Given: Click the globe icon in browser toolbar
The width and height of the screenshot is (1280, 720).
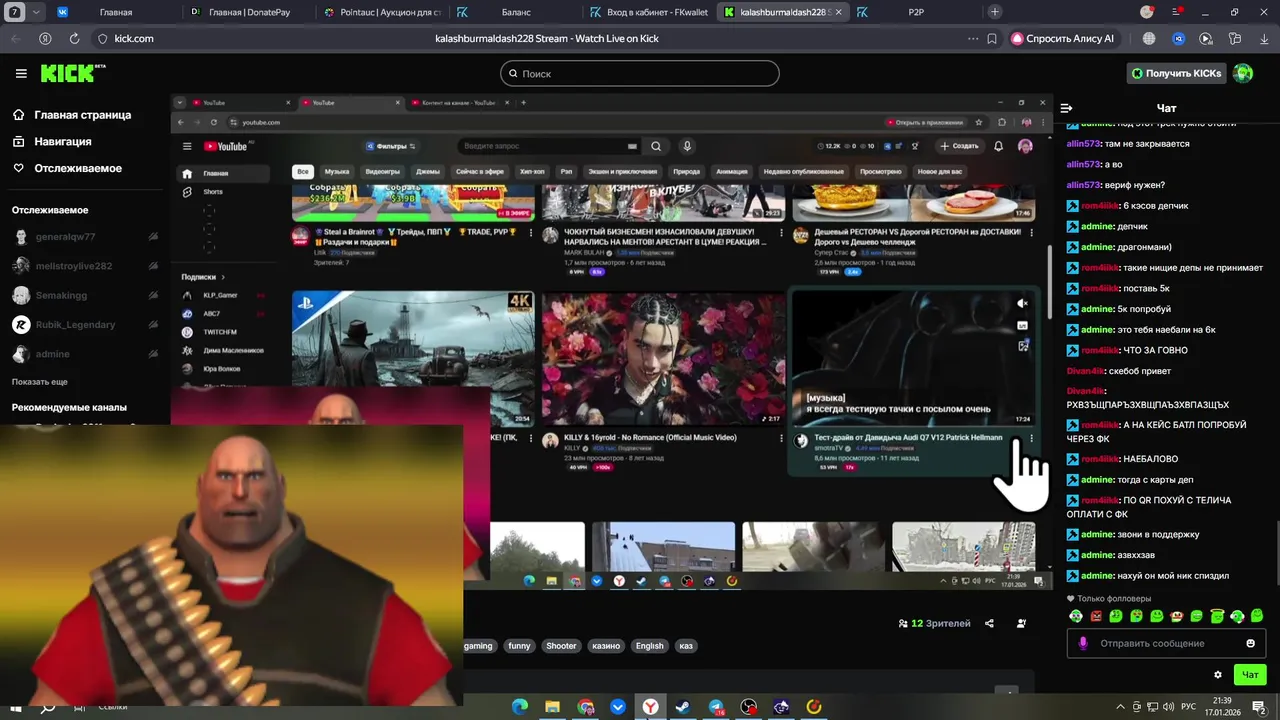Looking at the screenshot, I should 1149,38.
